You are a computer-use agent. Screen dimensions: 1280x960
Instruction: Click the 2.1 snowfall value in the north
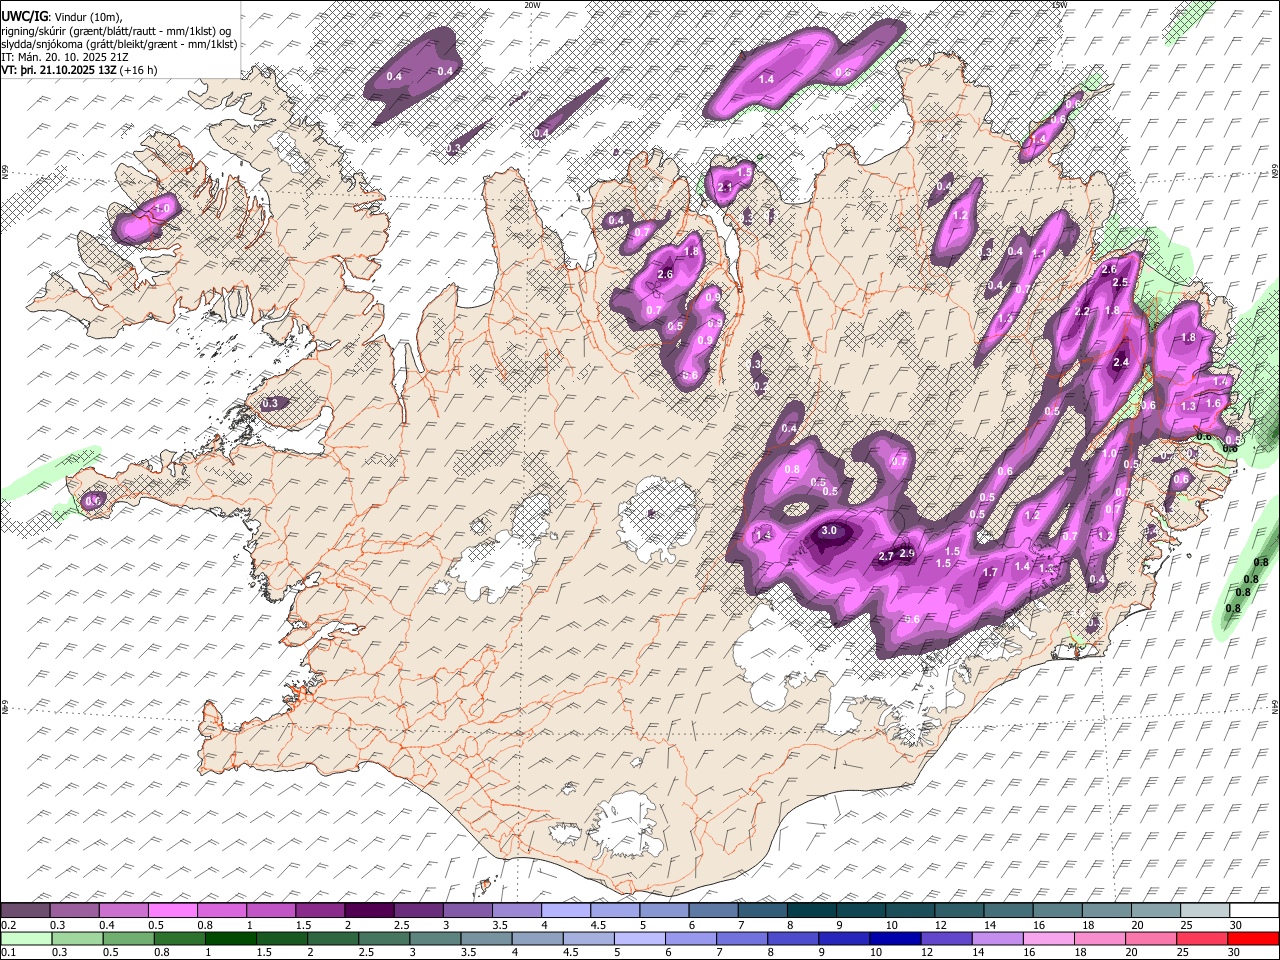726,187
